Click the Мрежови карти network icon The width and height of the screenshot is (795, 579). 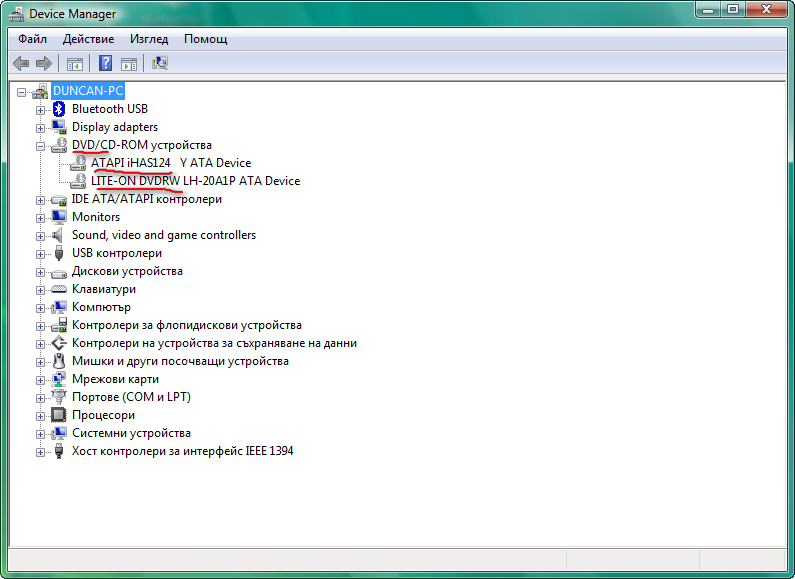(59, 379)
